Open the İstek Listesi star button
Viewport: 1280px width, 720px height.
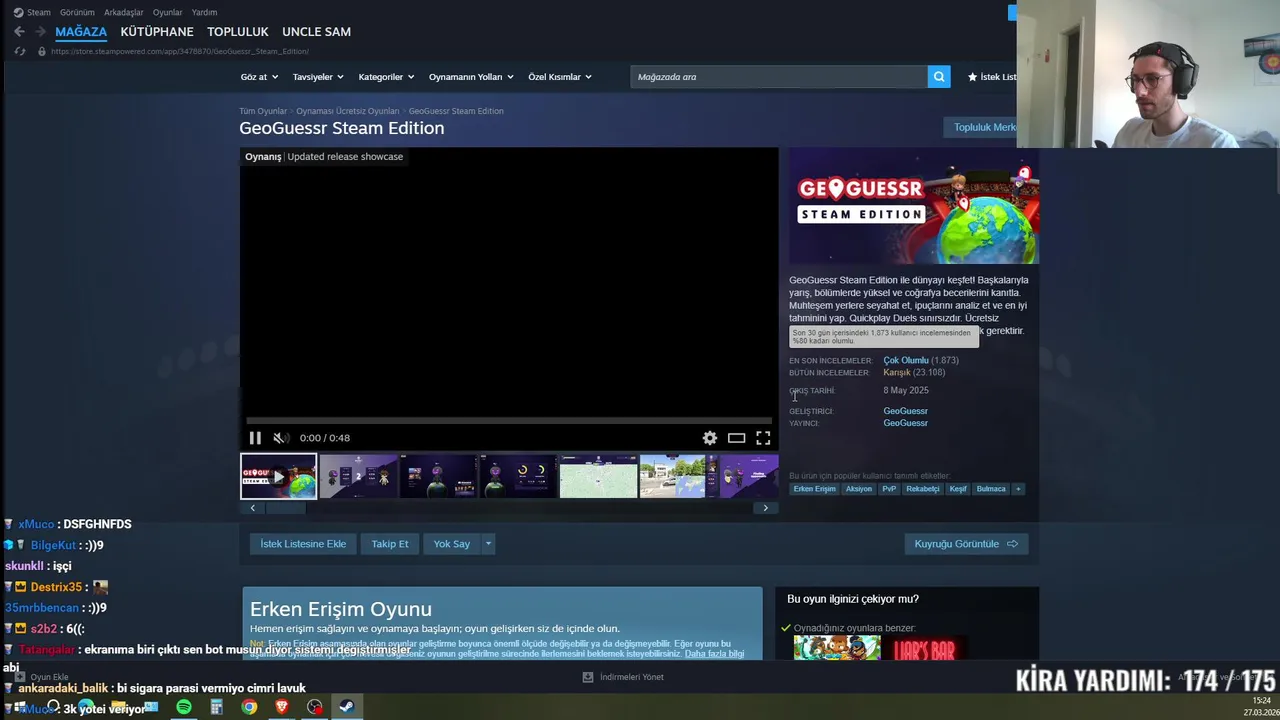(992, 77)
